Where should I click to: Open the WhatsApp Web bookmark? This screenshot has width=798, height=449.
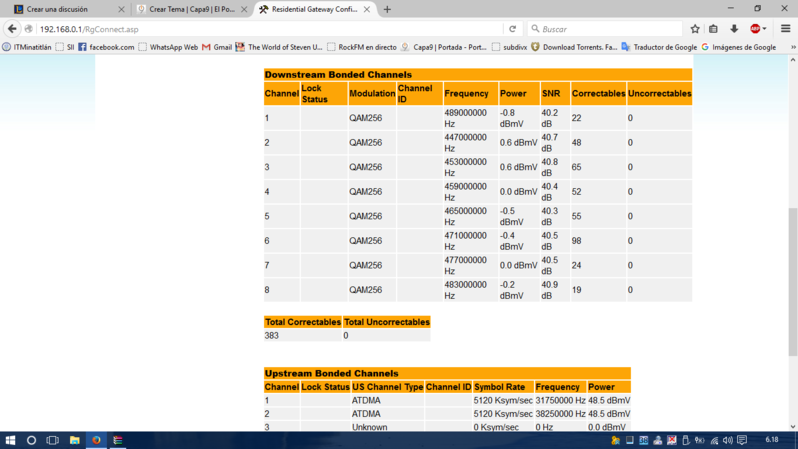point(168,47)
